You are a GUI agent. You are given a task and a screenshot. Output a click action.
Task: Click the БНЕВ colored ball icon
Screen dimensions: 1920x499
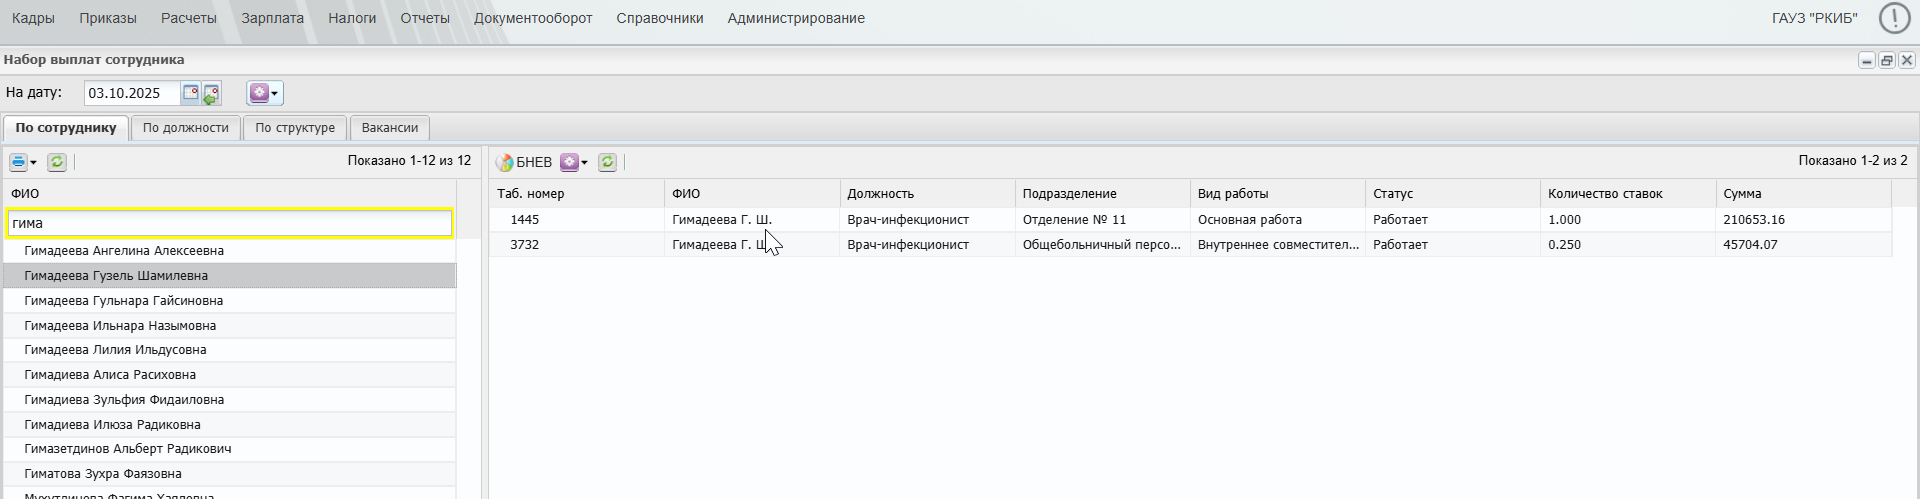(x=505, y=162)
